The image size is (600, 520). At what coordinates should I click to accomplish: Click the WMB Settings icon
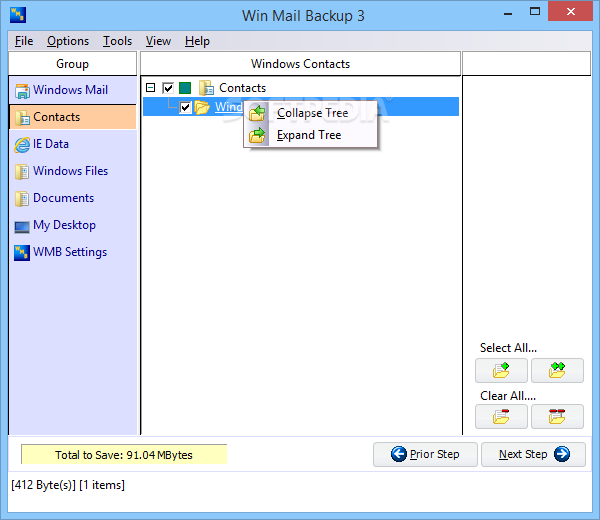click(22, 253)
